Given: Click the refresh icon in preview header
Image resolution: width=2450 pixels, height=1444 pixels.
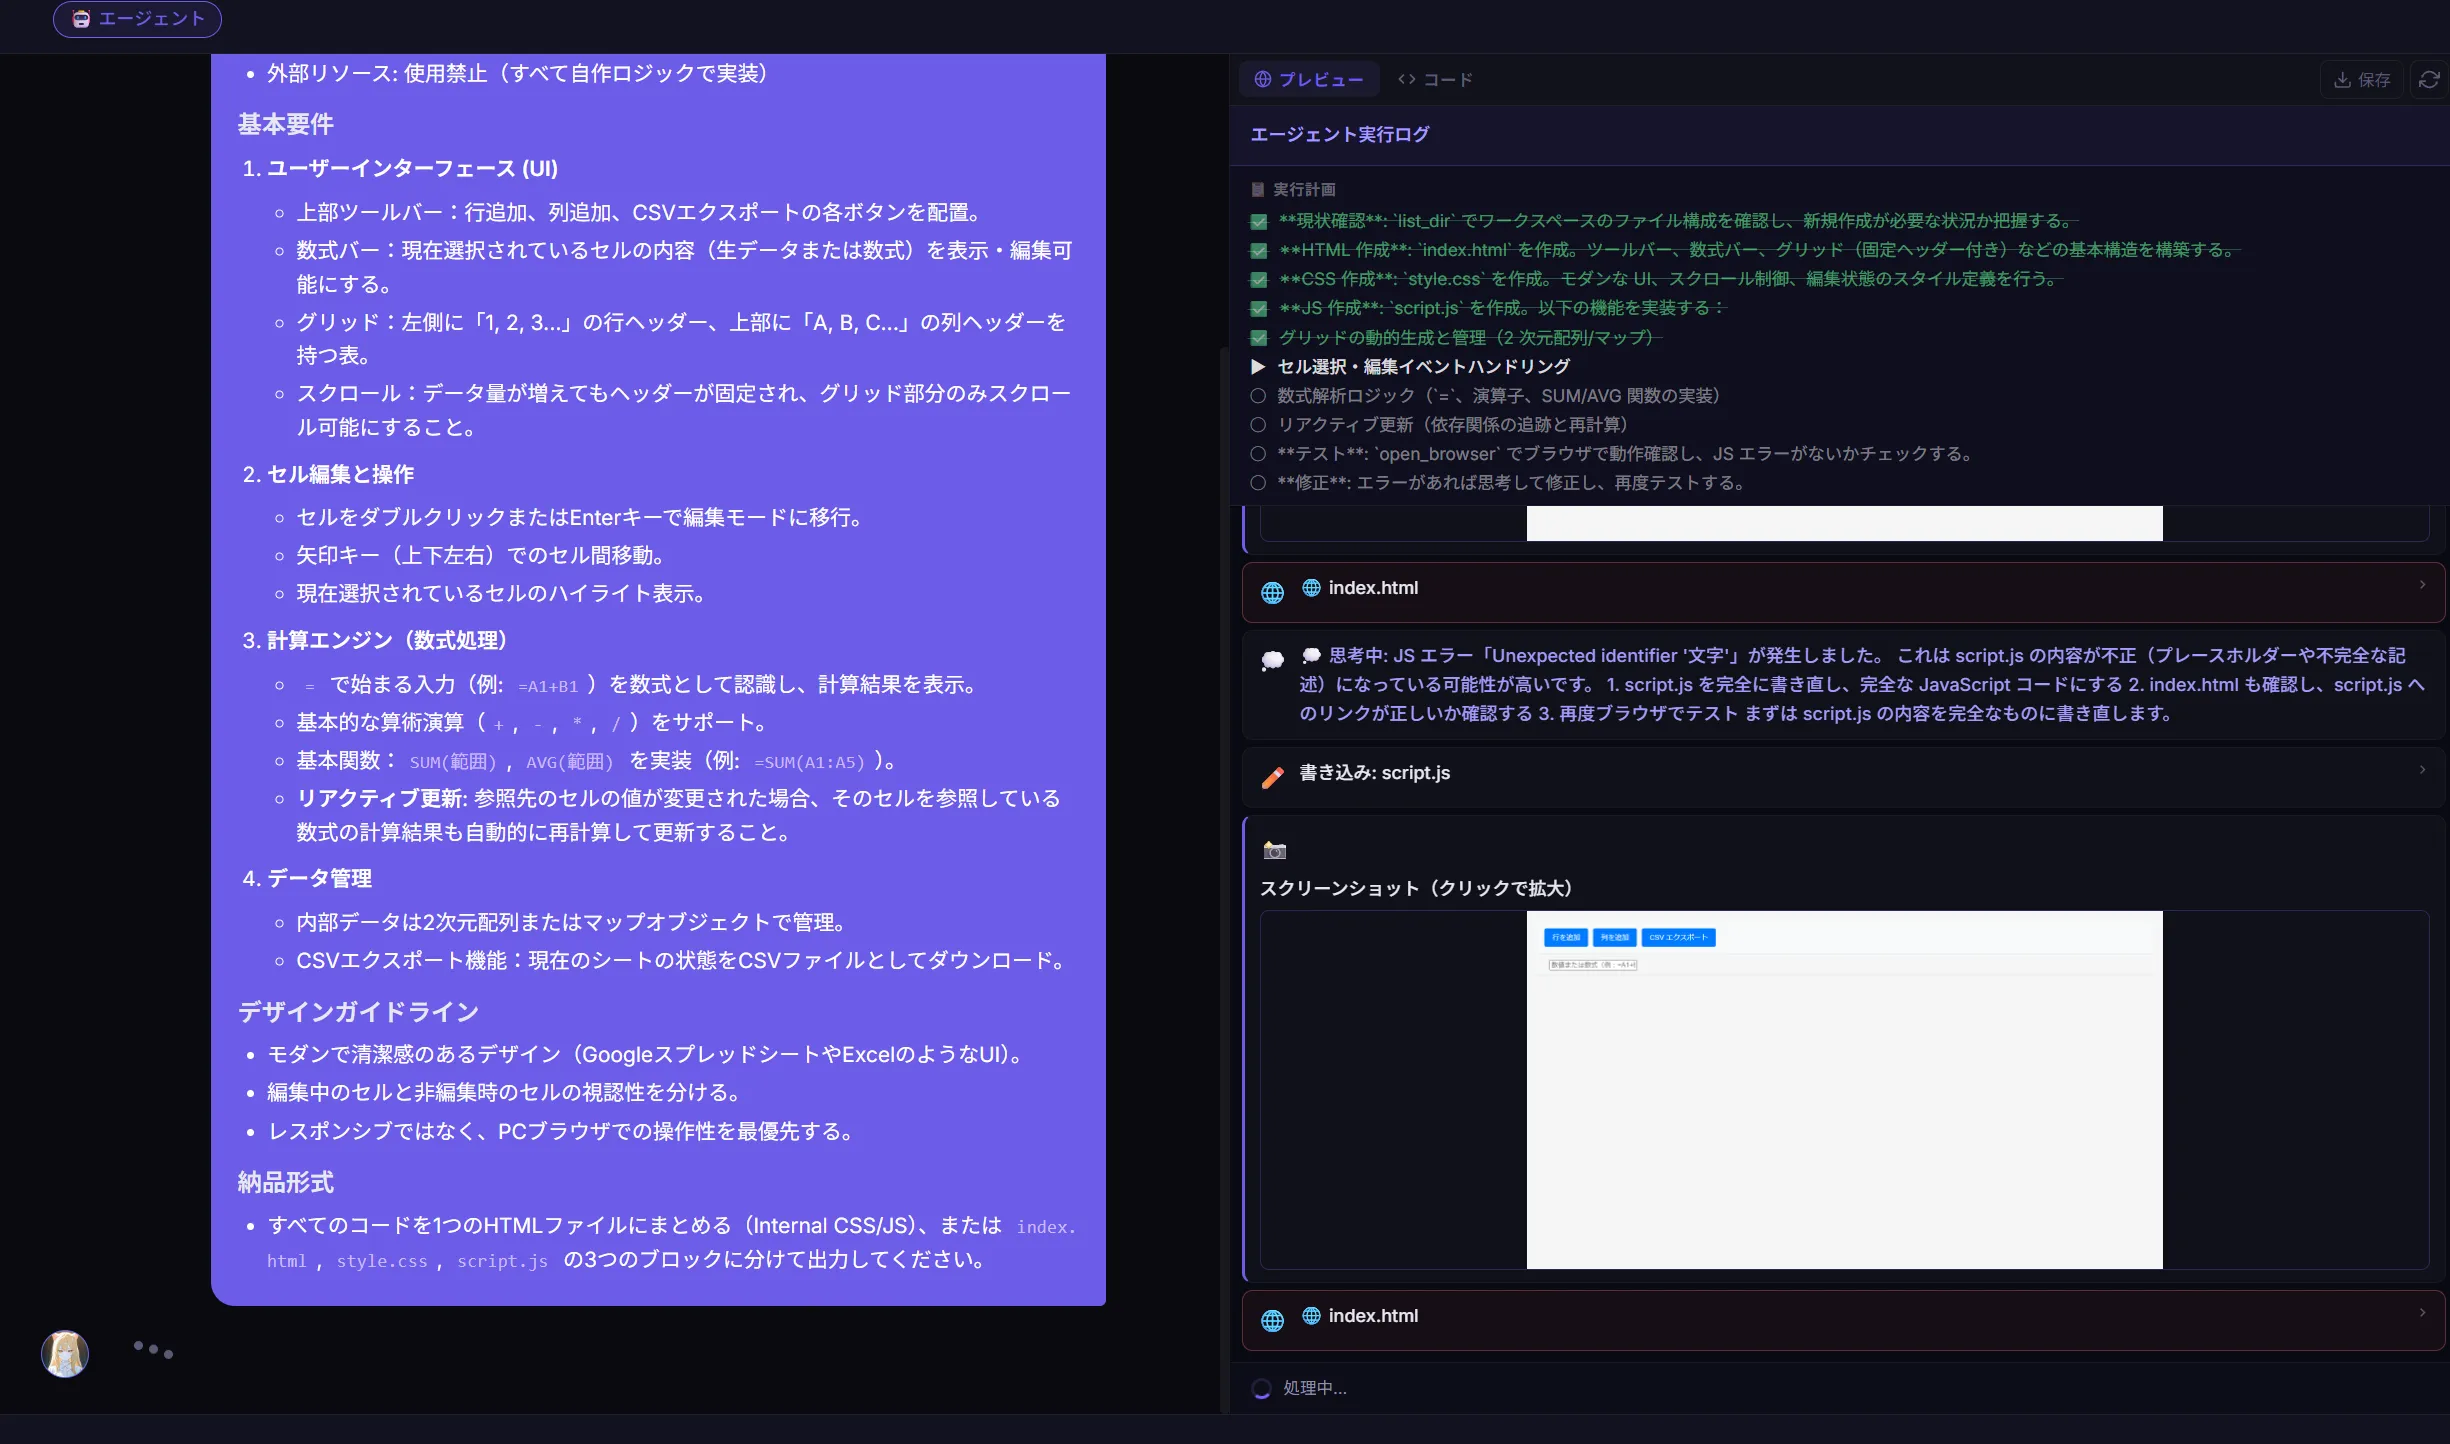Looking at the screenshot, I should click(2429, 80).
